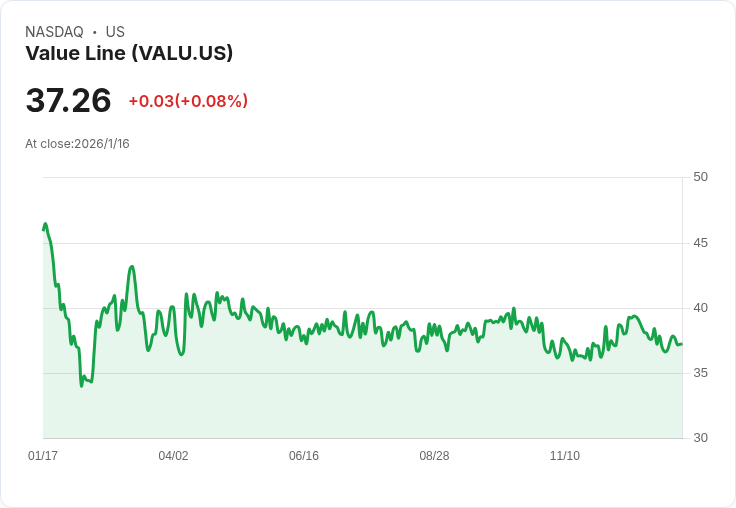736x508 pixels.
Task: Click the 08/28 date axis label
Action: coord(434,455)
